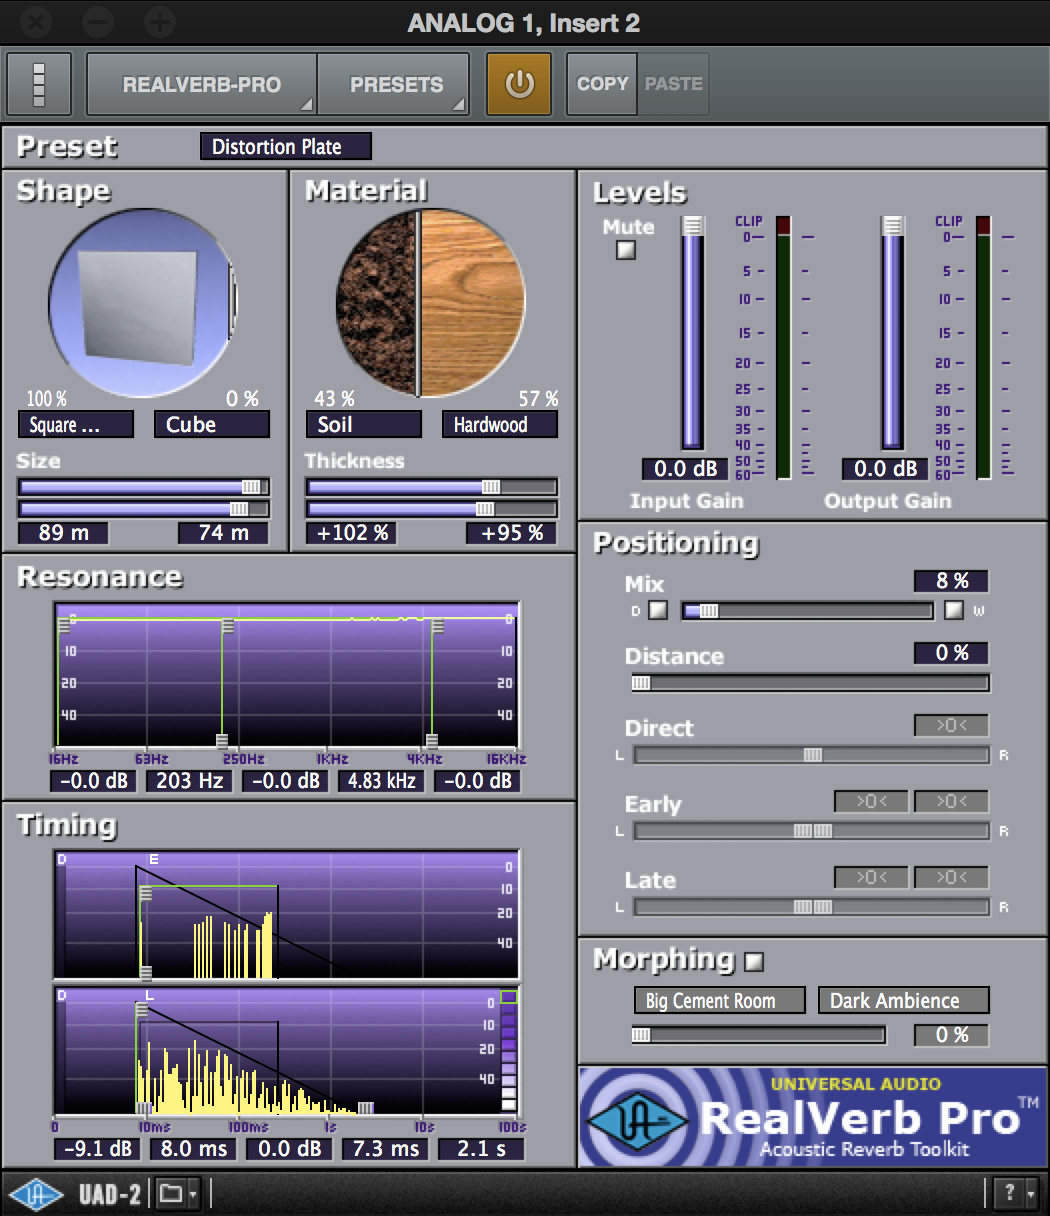The image size is (1050, 1216).
Task: Click the Mix 8 % value field
Action: click(951, 581)
